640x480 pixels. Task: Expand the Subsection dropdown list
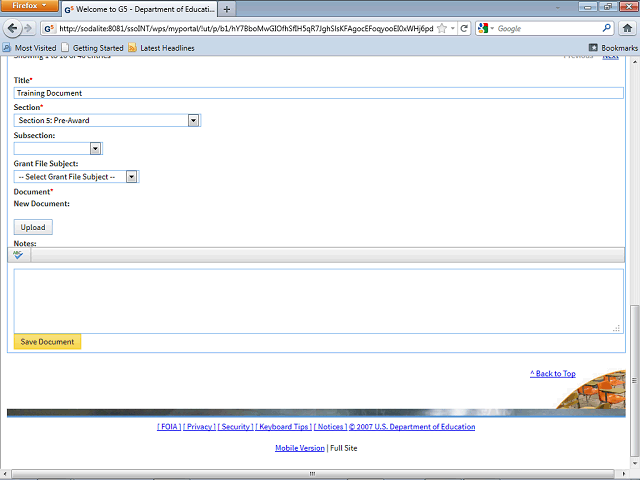(x=95, y=148)
